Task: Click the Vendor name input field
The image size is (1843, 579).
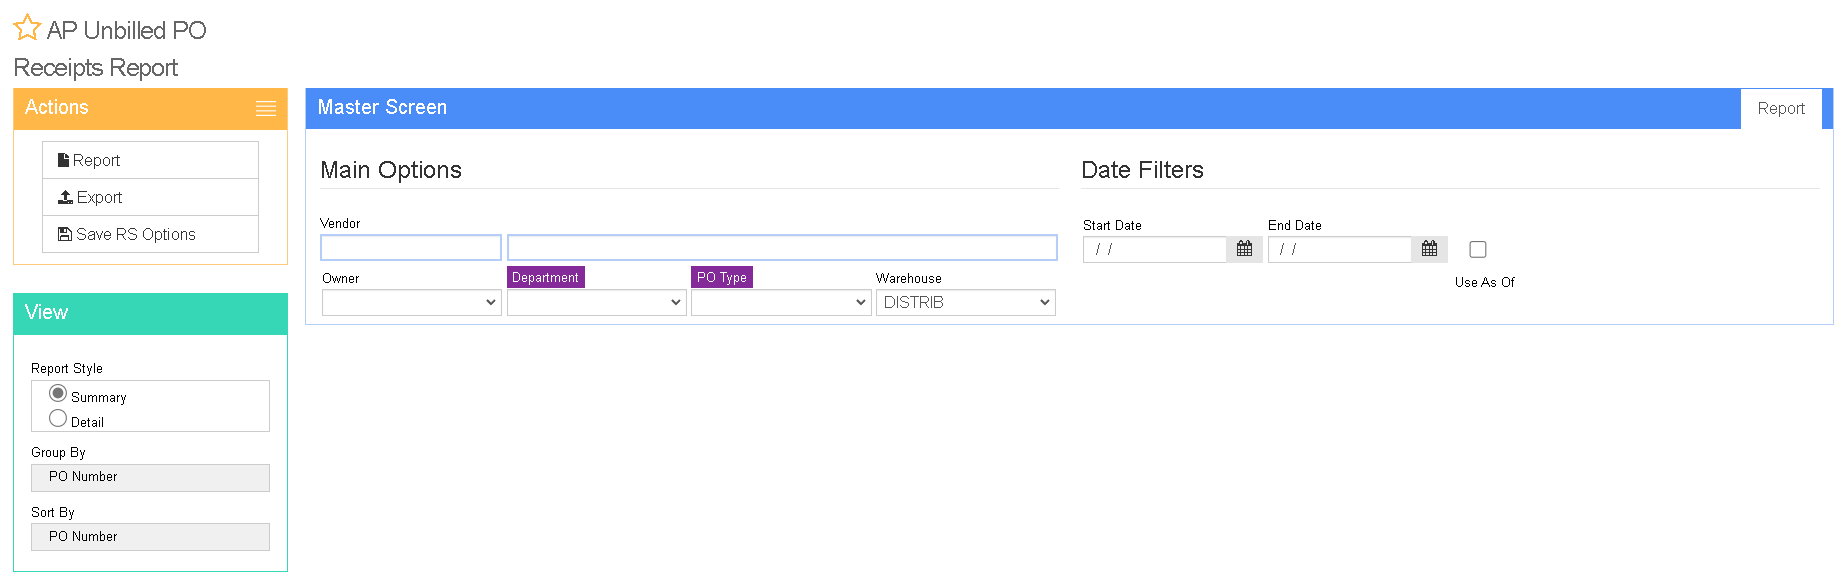Action: pyautogui.click(x=782, y=247)
